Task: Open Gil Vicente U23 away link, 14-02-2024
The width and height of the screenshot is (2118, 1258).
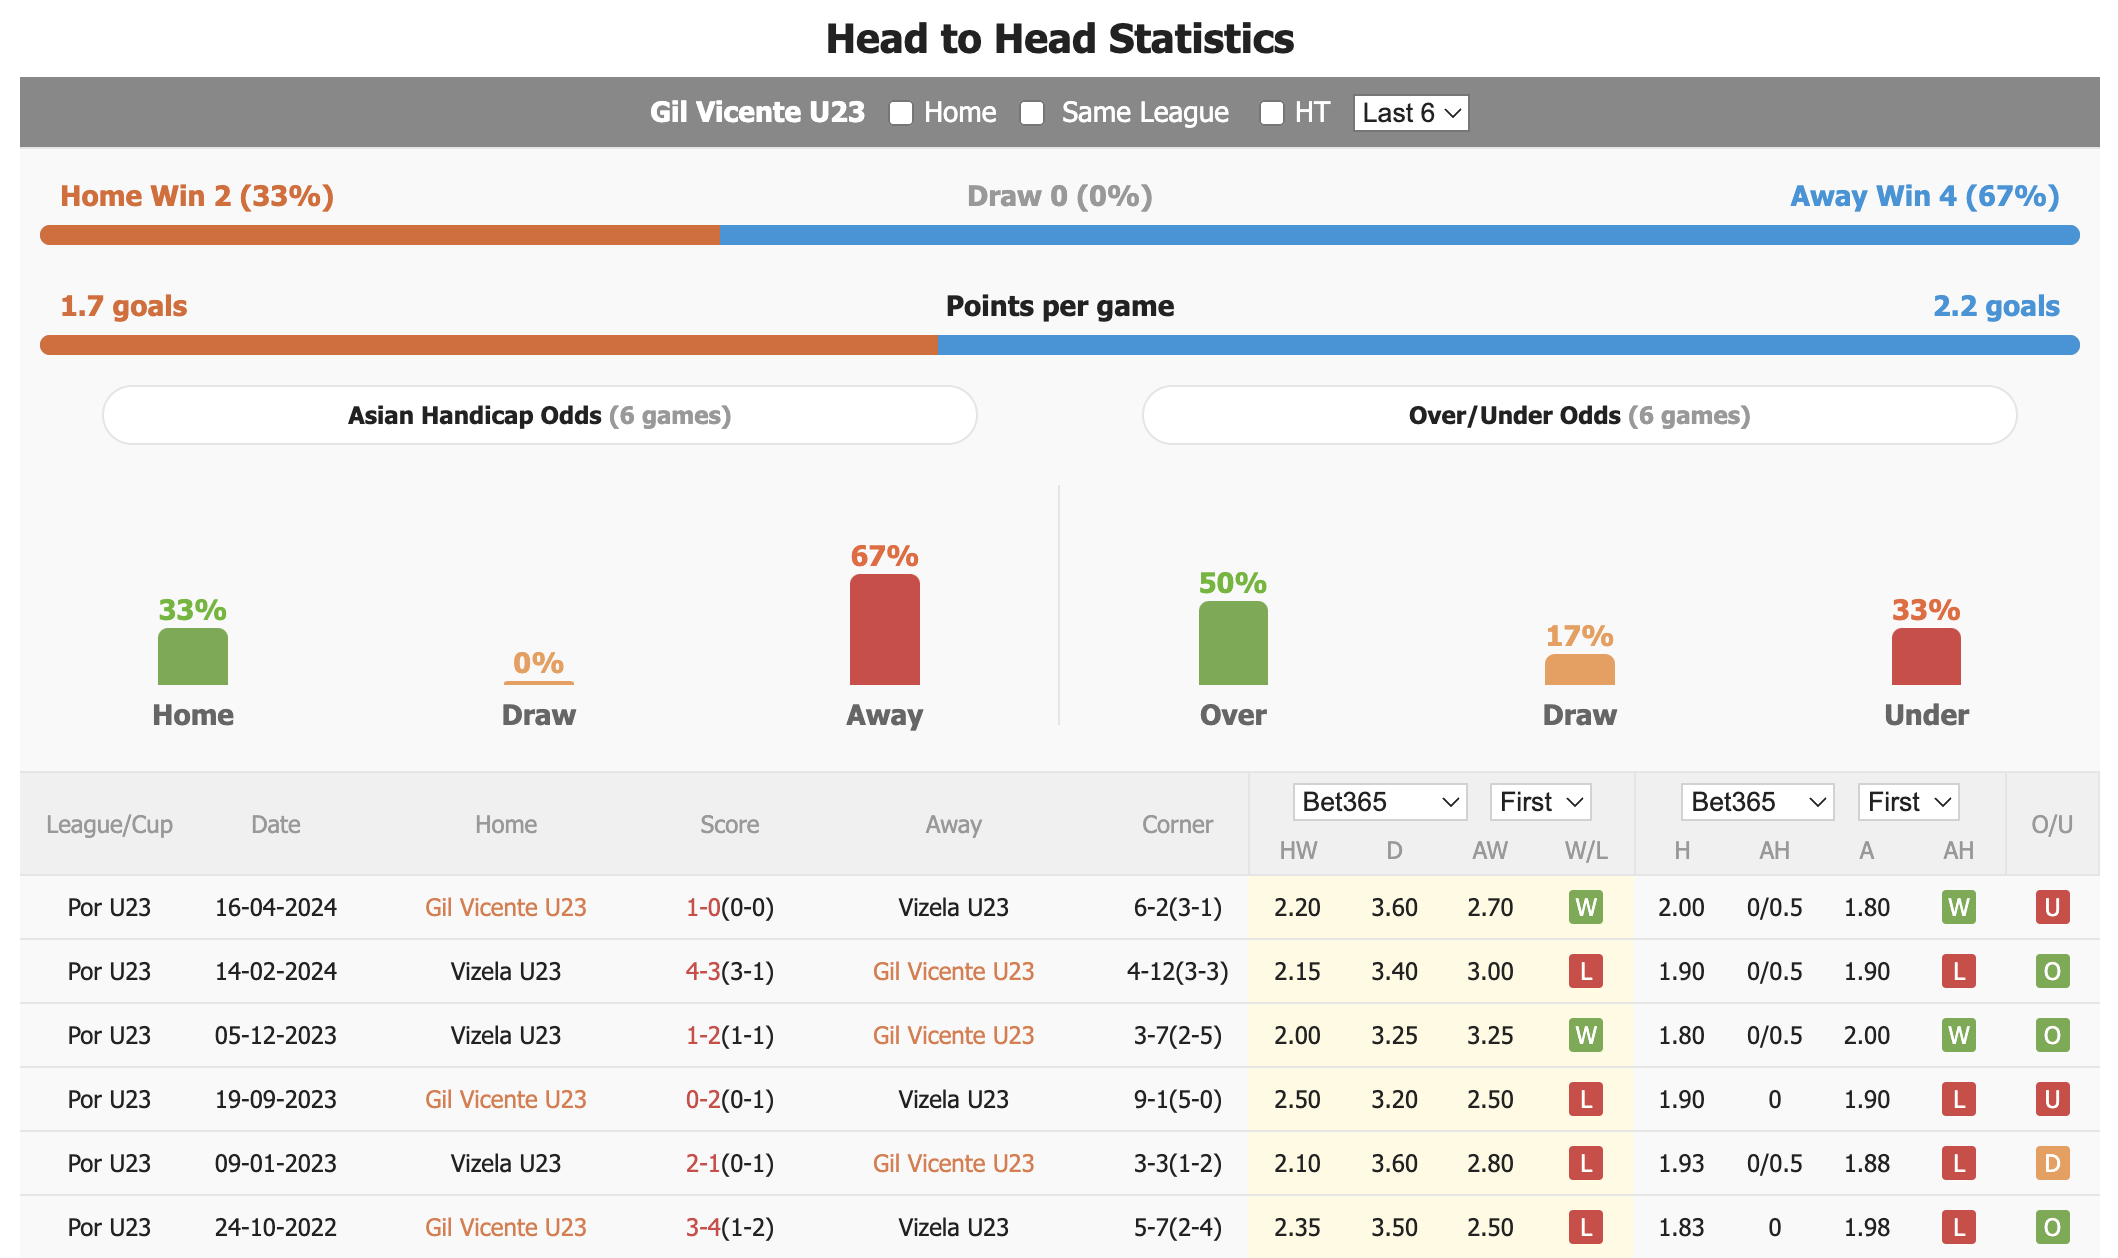Action: [x=953, y=971]
